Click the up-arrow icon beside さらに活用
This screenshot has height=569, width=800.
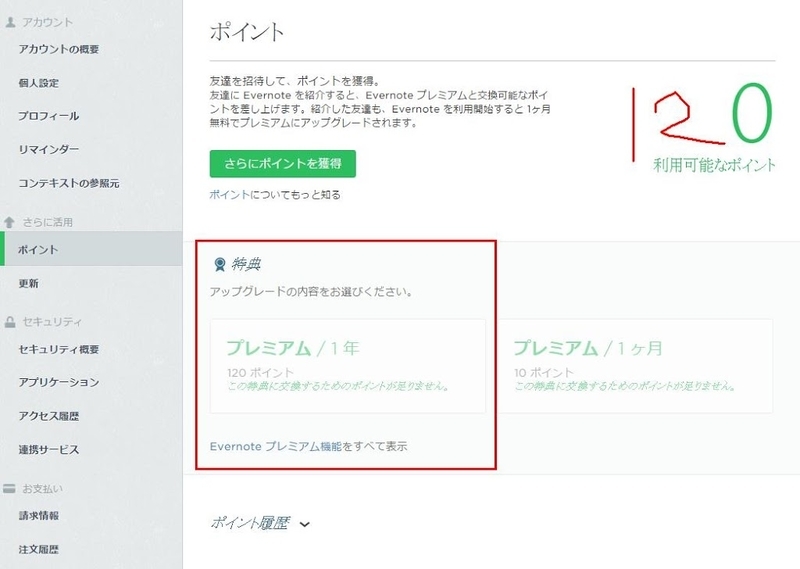click(9, 222)
